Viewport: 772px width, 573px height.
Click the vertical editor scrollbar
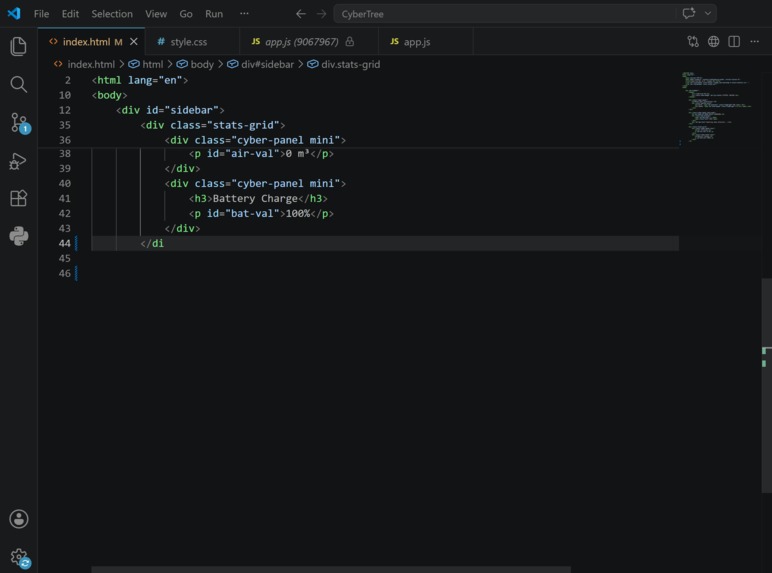click(x=767, y=385)
